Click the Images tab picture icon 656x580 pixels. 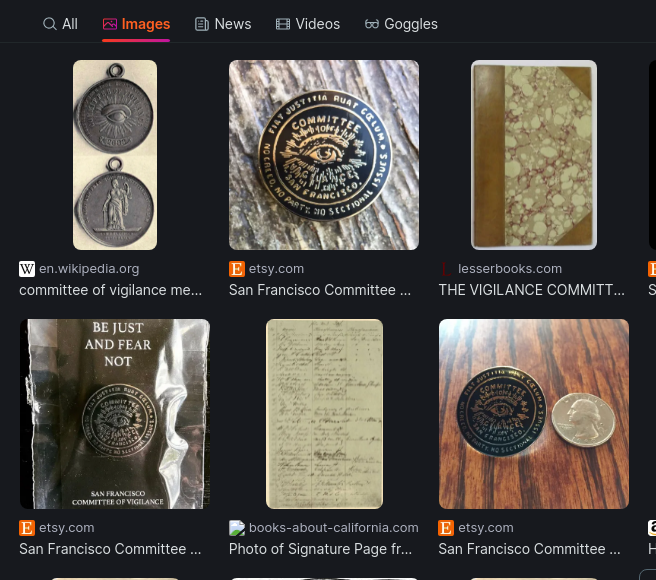[110, 24]
